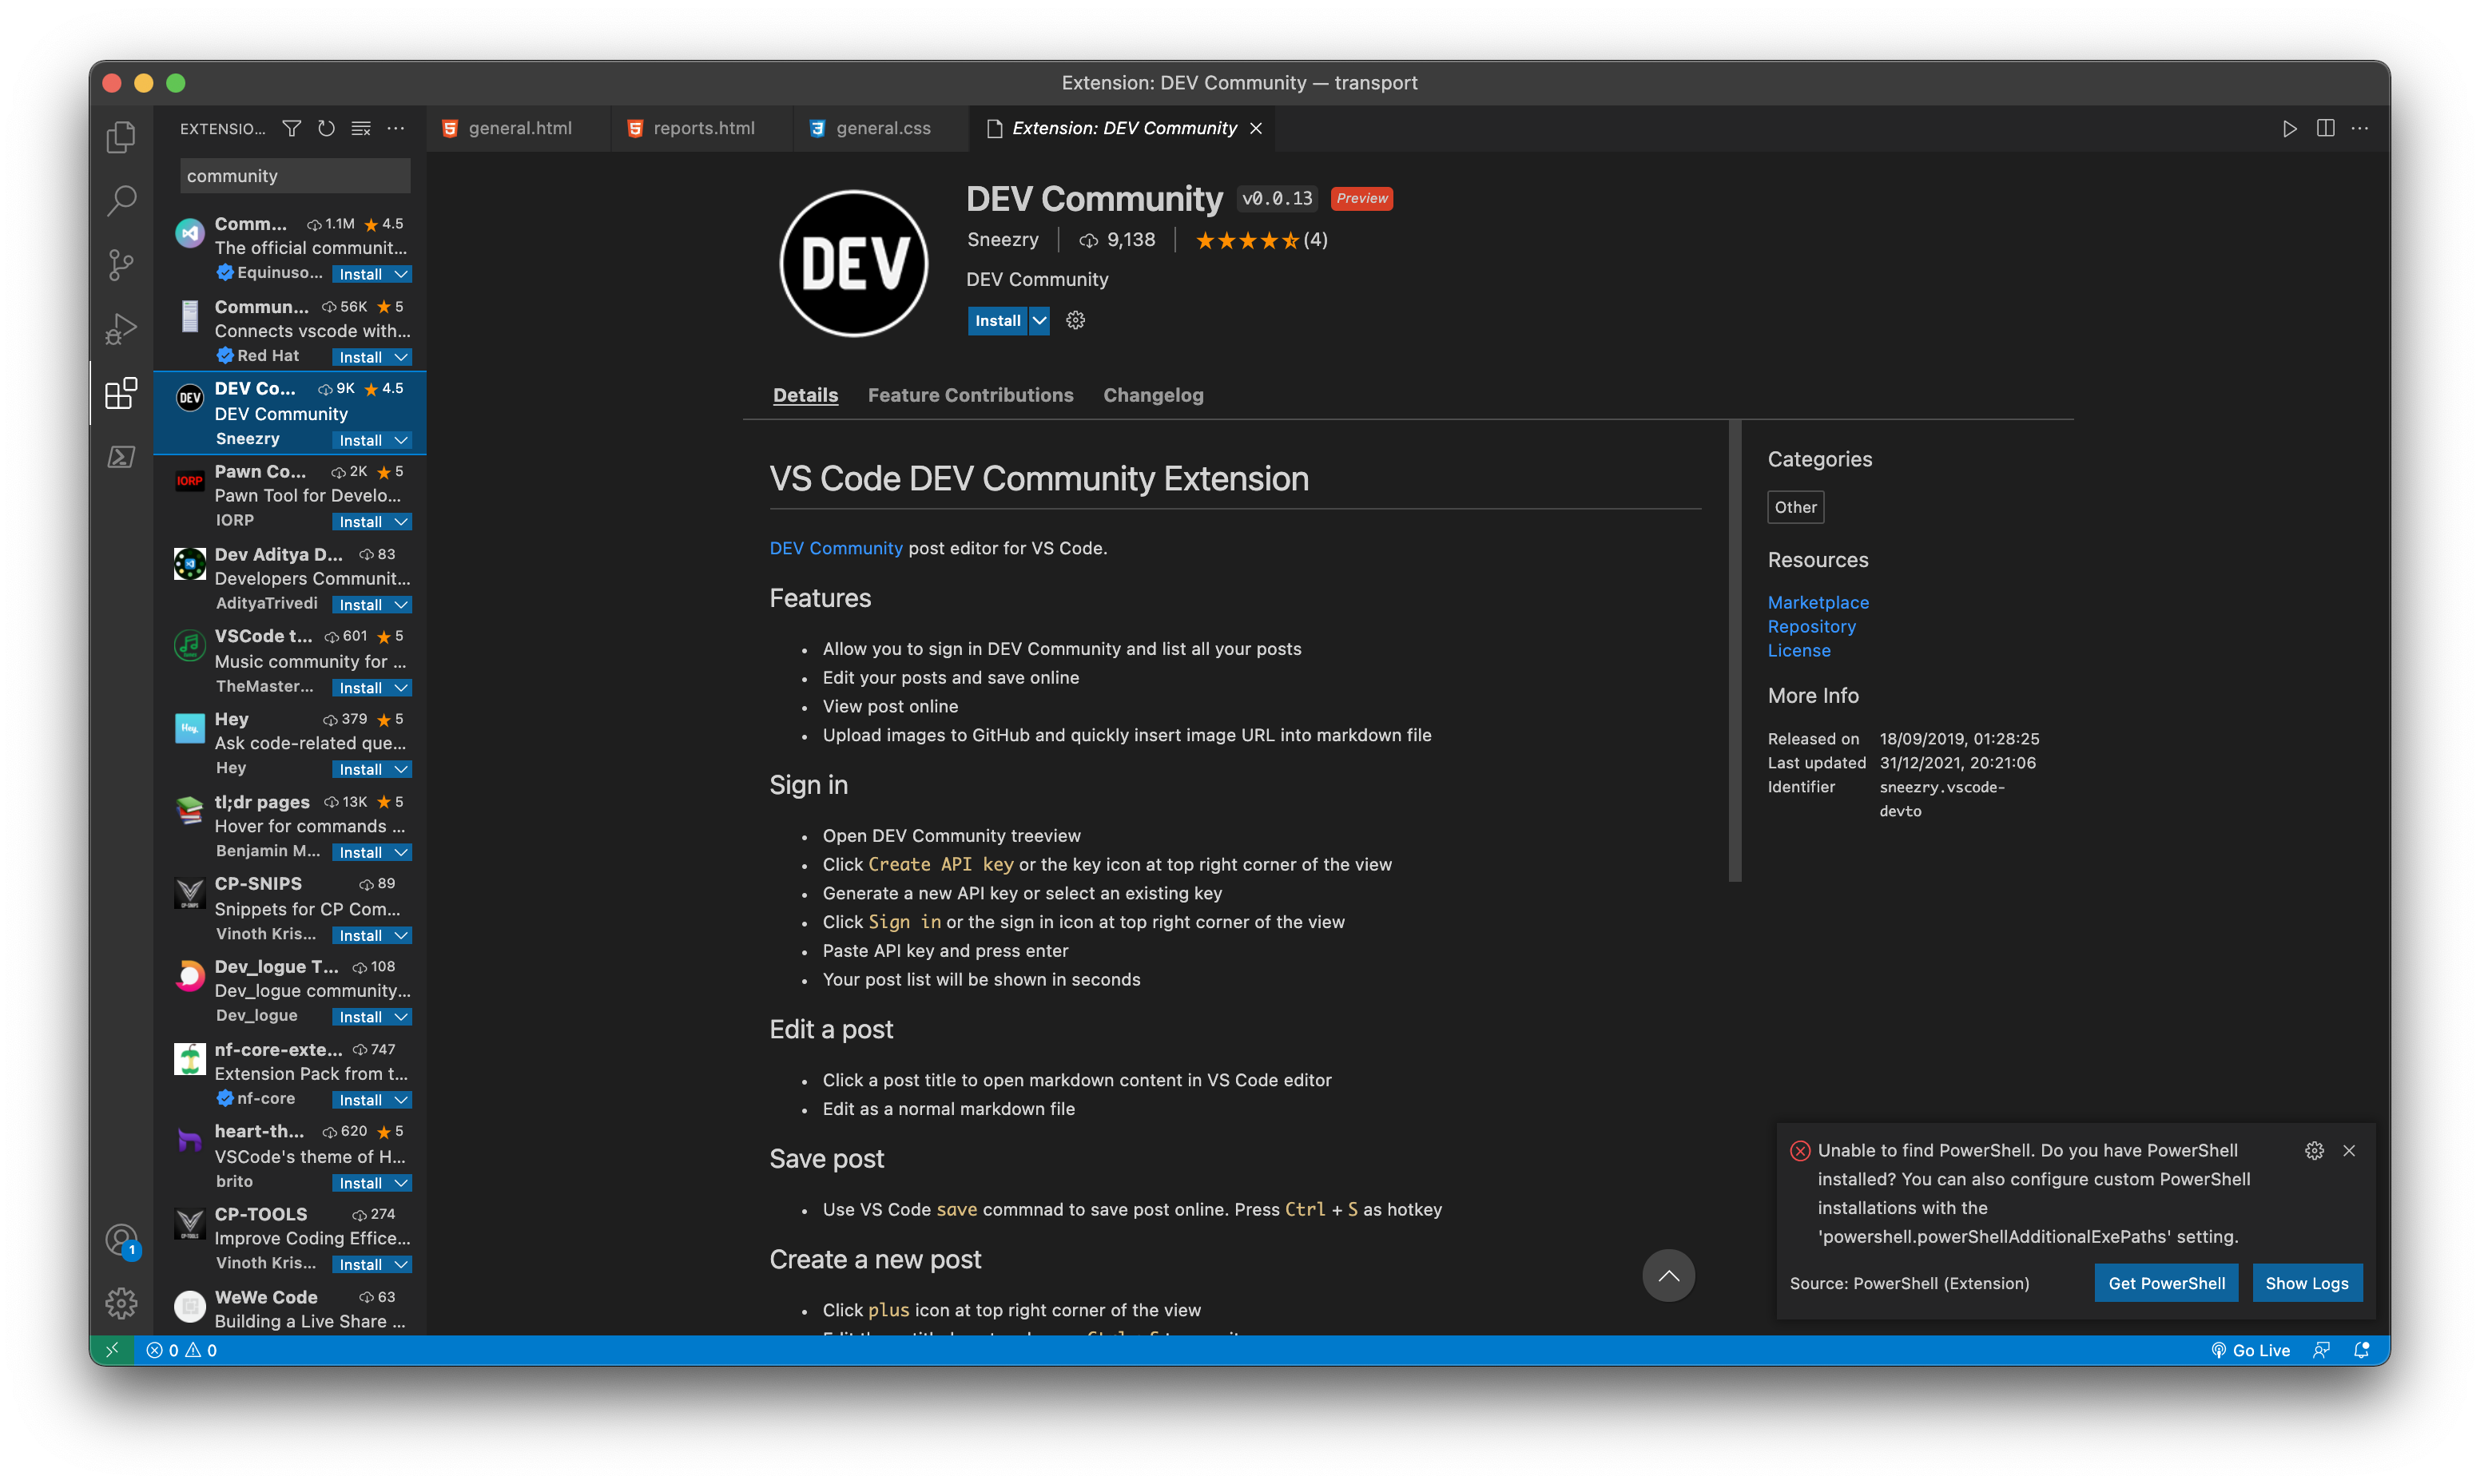Expand Install dropdown for Red Hat extension
The width and height of the screenshot is (2480, 1484).
coord(401,357)
